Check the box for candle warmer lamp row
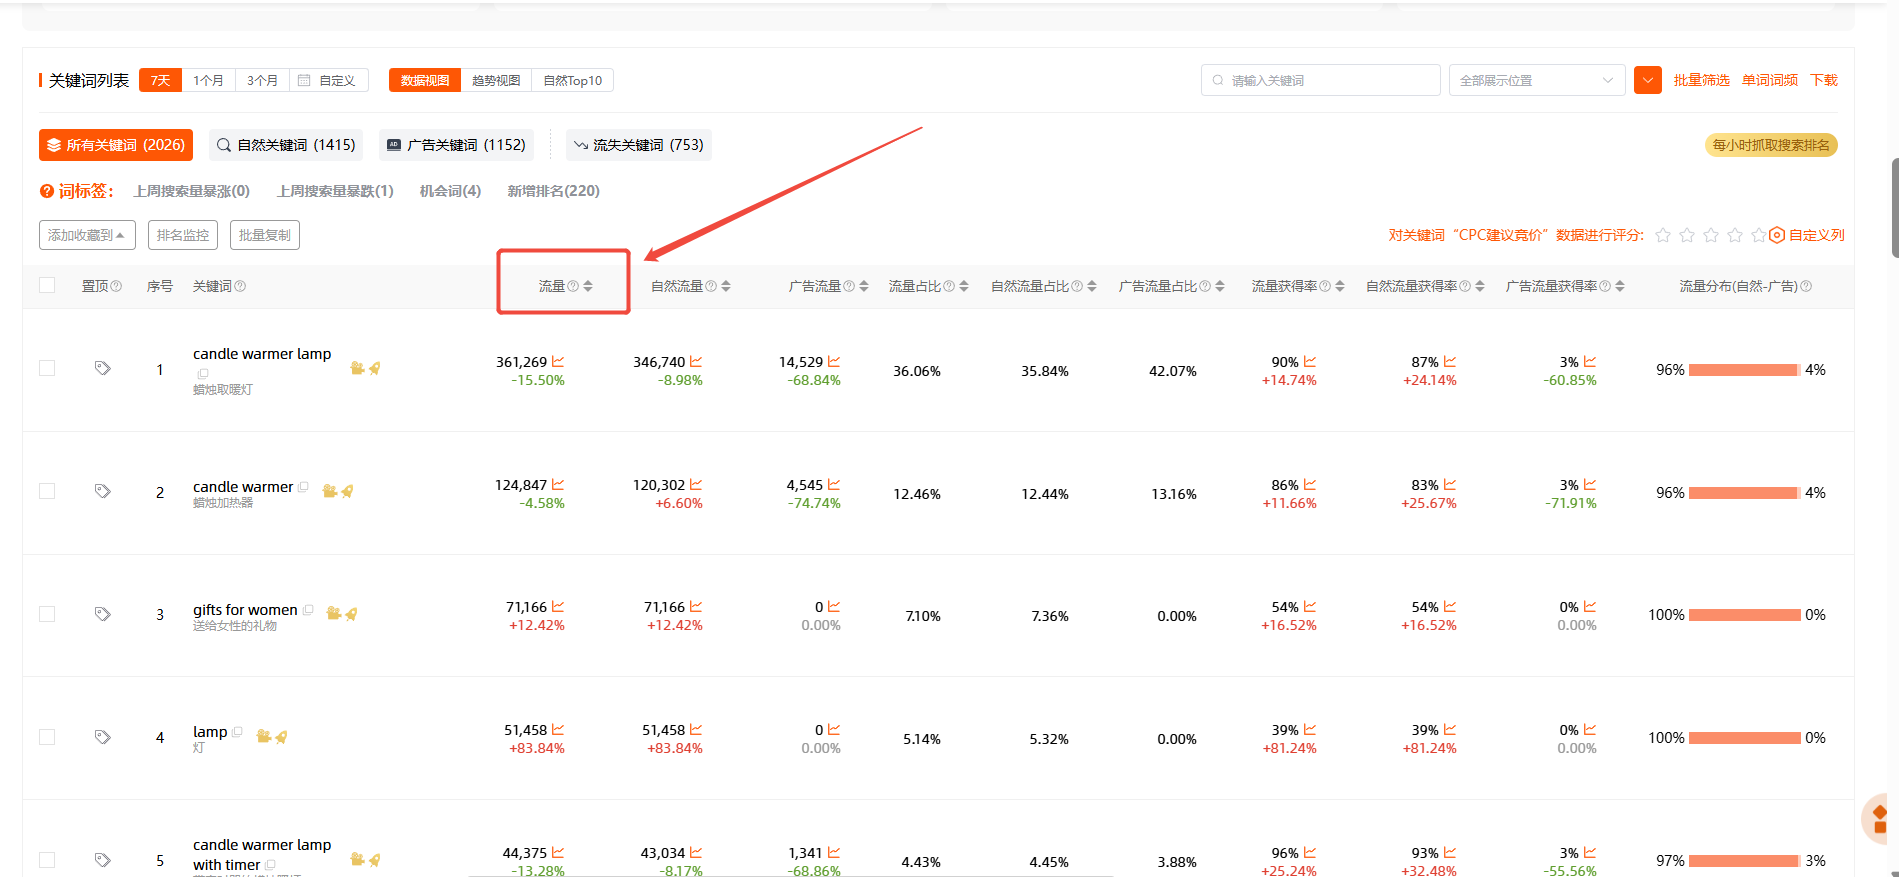This screenshot has height=877, width=1899. tap(47, 368)
